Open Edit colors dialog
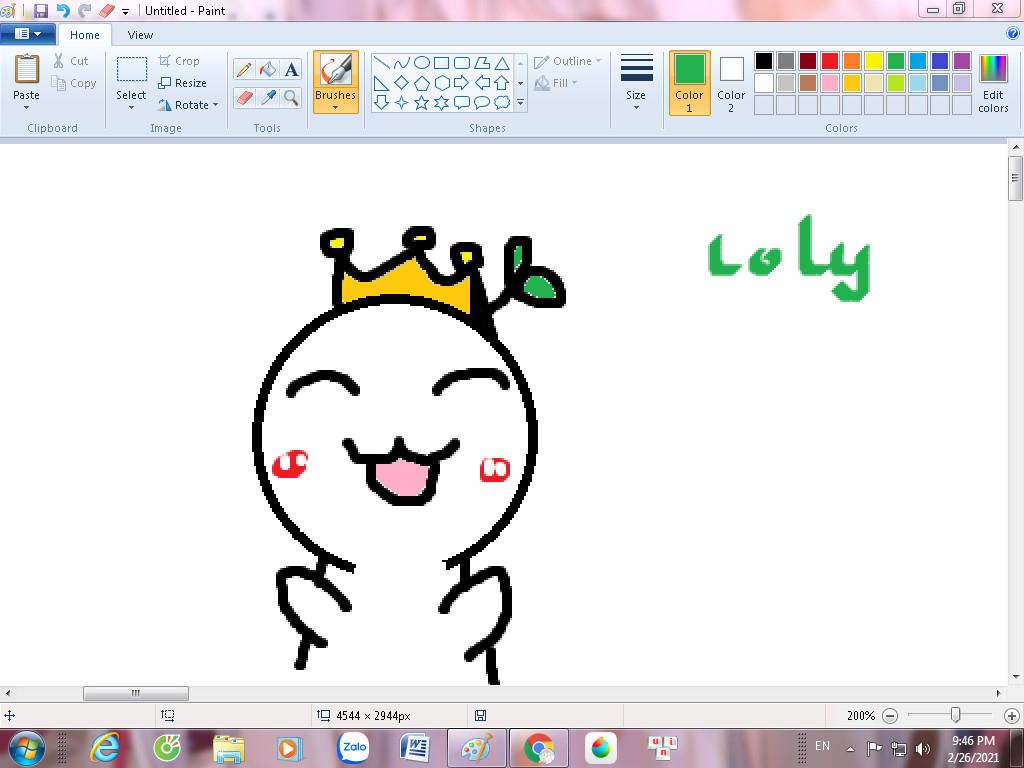Viewport: 1024px width, 768px height. pos(993,83)
